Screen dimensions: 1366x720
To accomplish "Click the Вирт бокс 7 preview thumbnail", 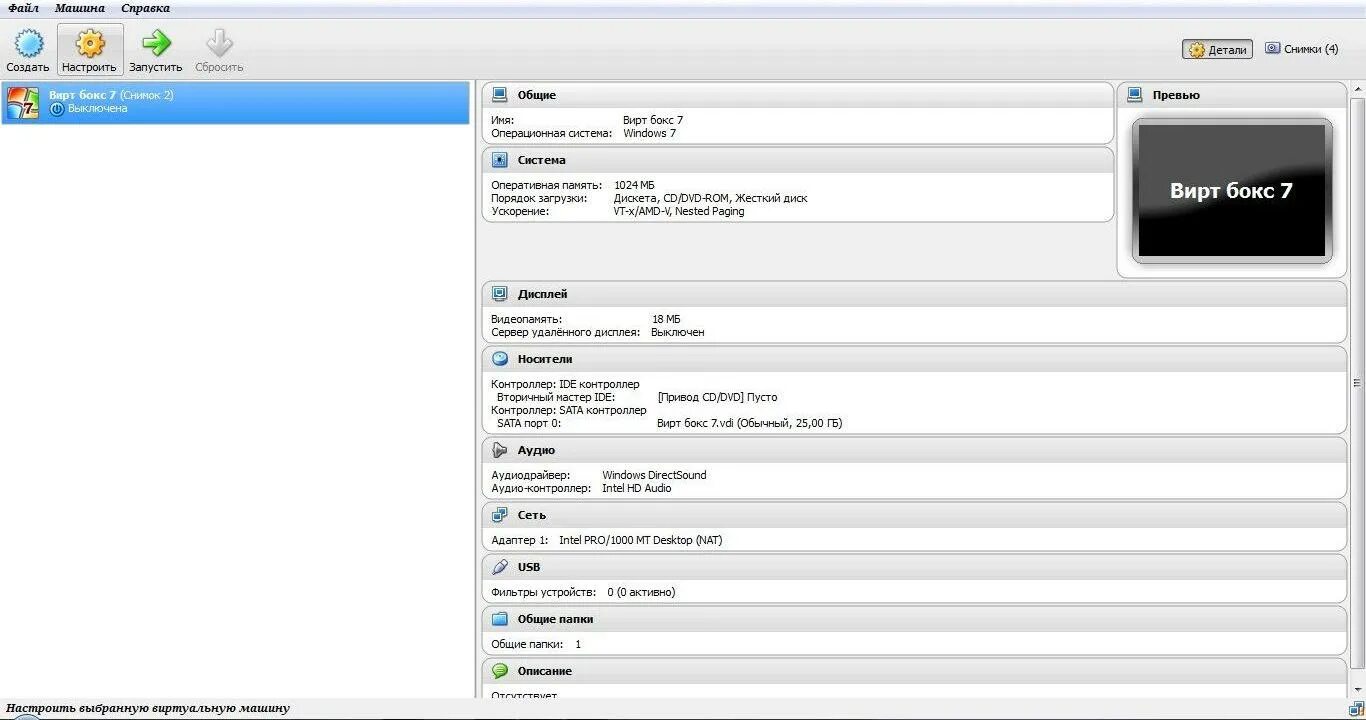I will pyautogui.click(x=1232, y=190).
